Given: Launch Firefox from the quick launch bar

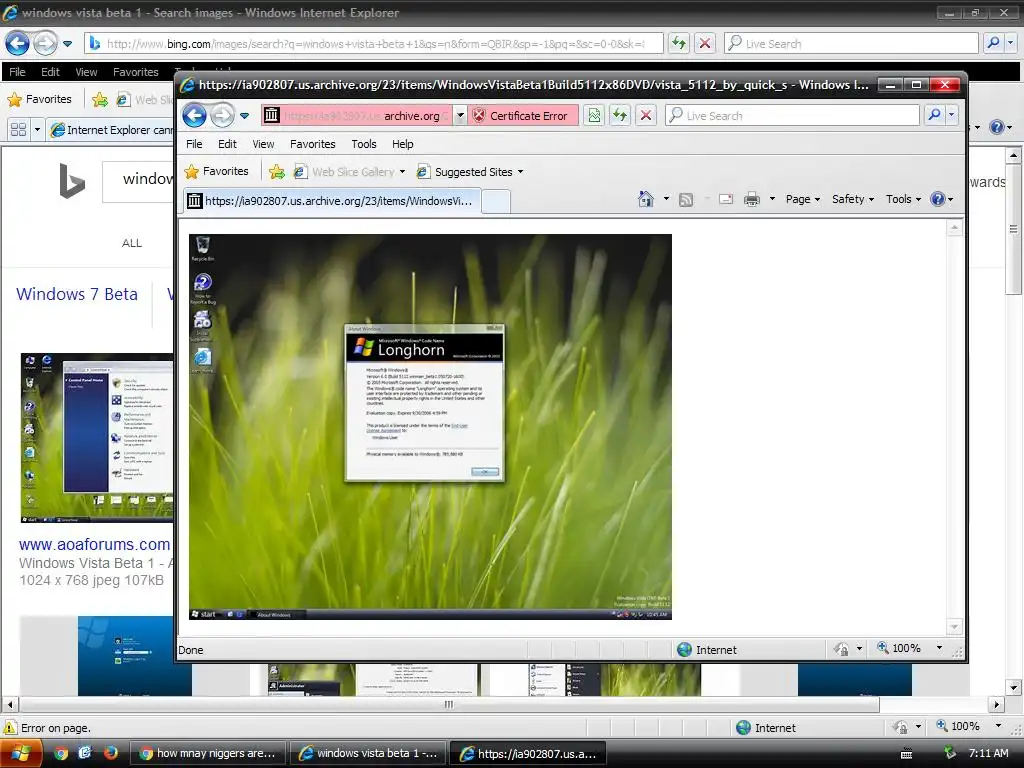Looking at the screenshot, I should click(110, 754).
